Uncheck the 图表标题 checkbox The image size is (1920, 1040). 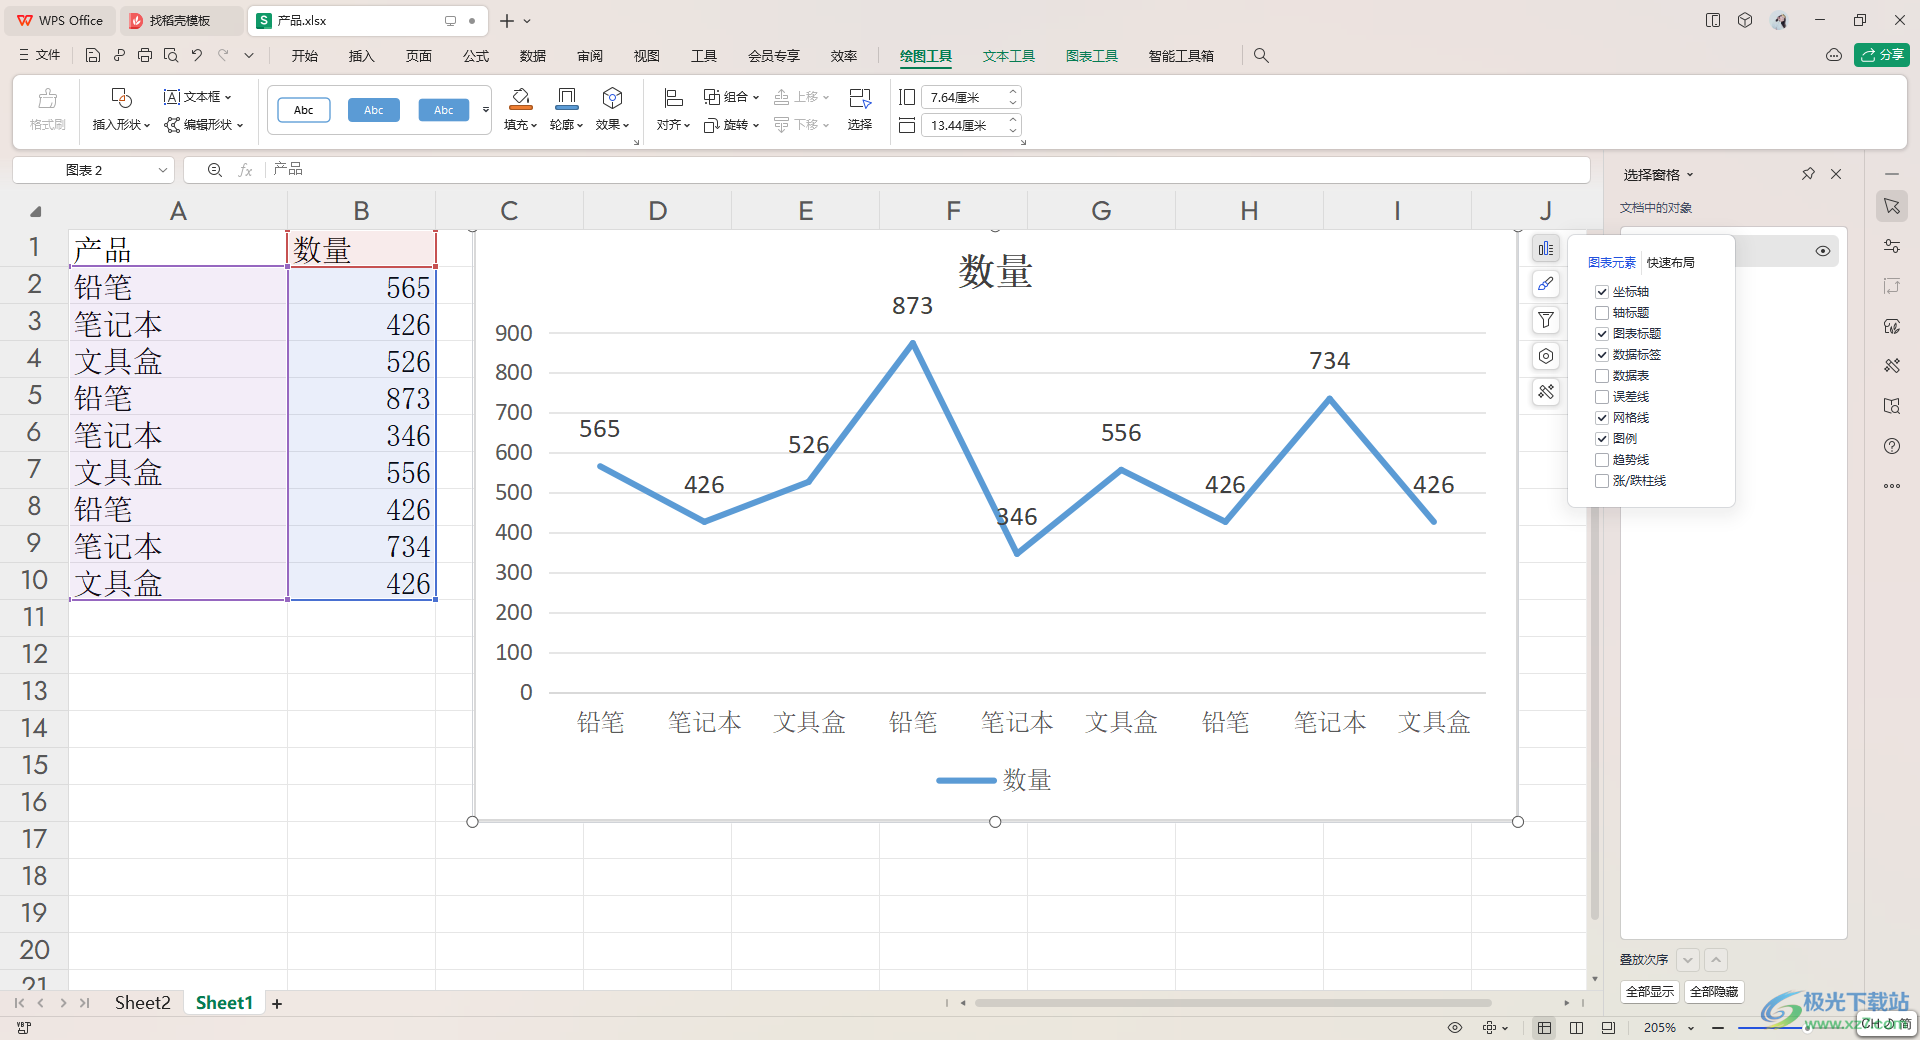coord(1602,334)
